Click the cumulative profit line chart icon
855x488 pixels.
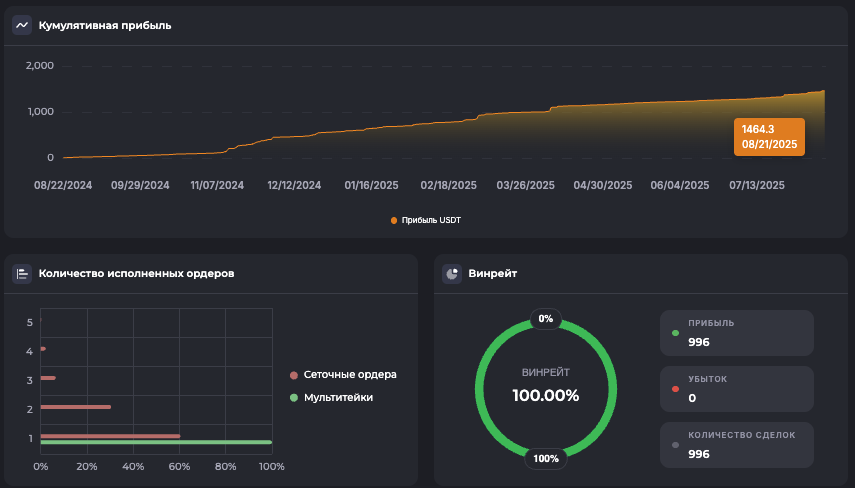pyautogui.click(x=22, y=25)
